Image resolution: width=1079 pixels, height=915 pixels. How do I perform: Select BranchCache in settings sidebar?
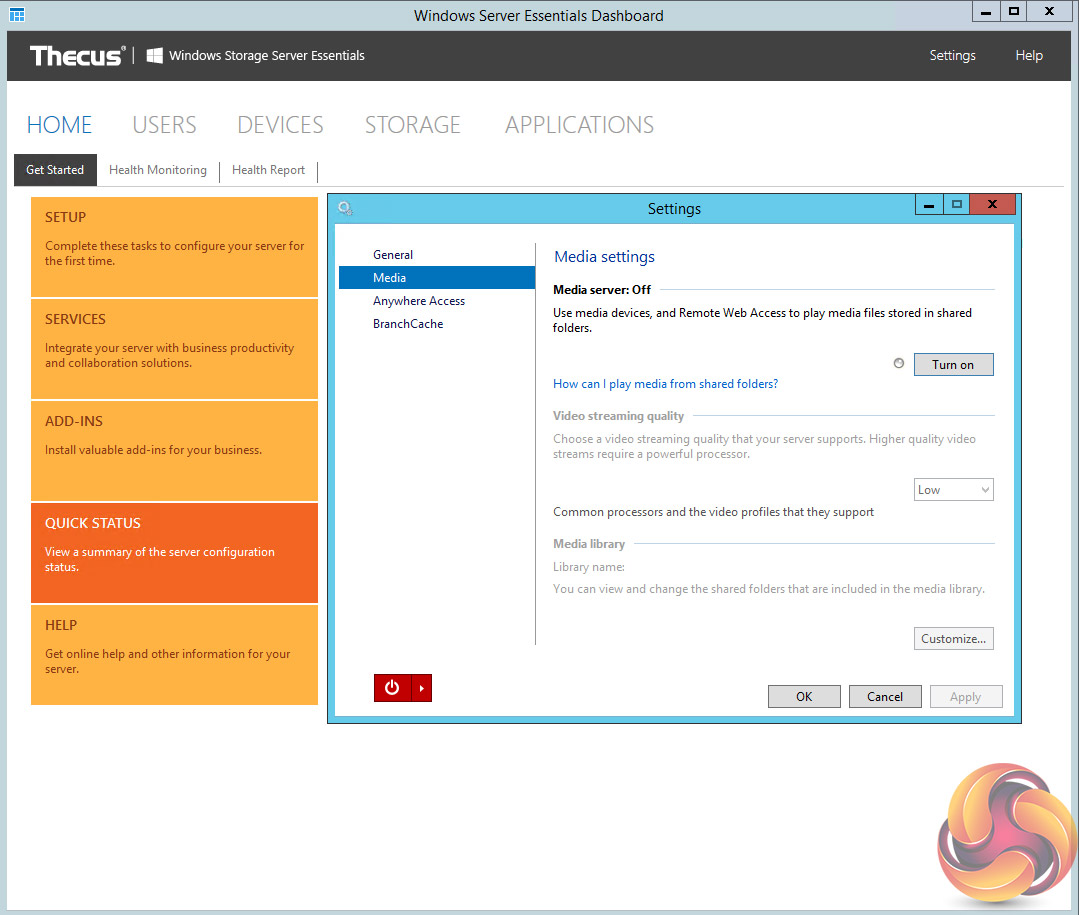tap(437, 324)
